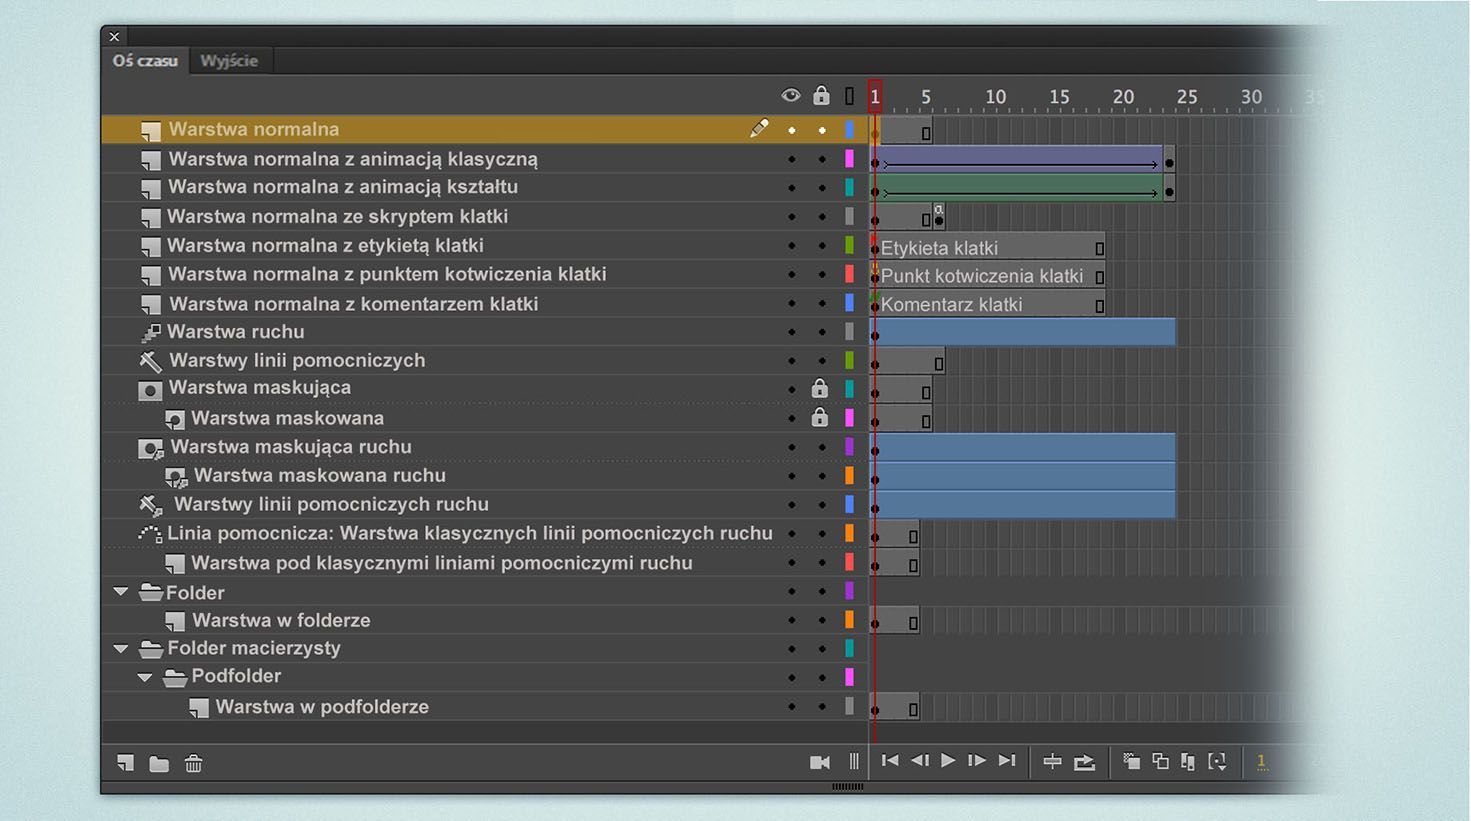The height and width of the screenshot is (821, 1471).
Task: Toggle lock all layers in header
Action: (821, 96)
